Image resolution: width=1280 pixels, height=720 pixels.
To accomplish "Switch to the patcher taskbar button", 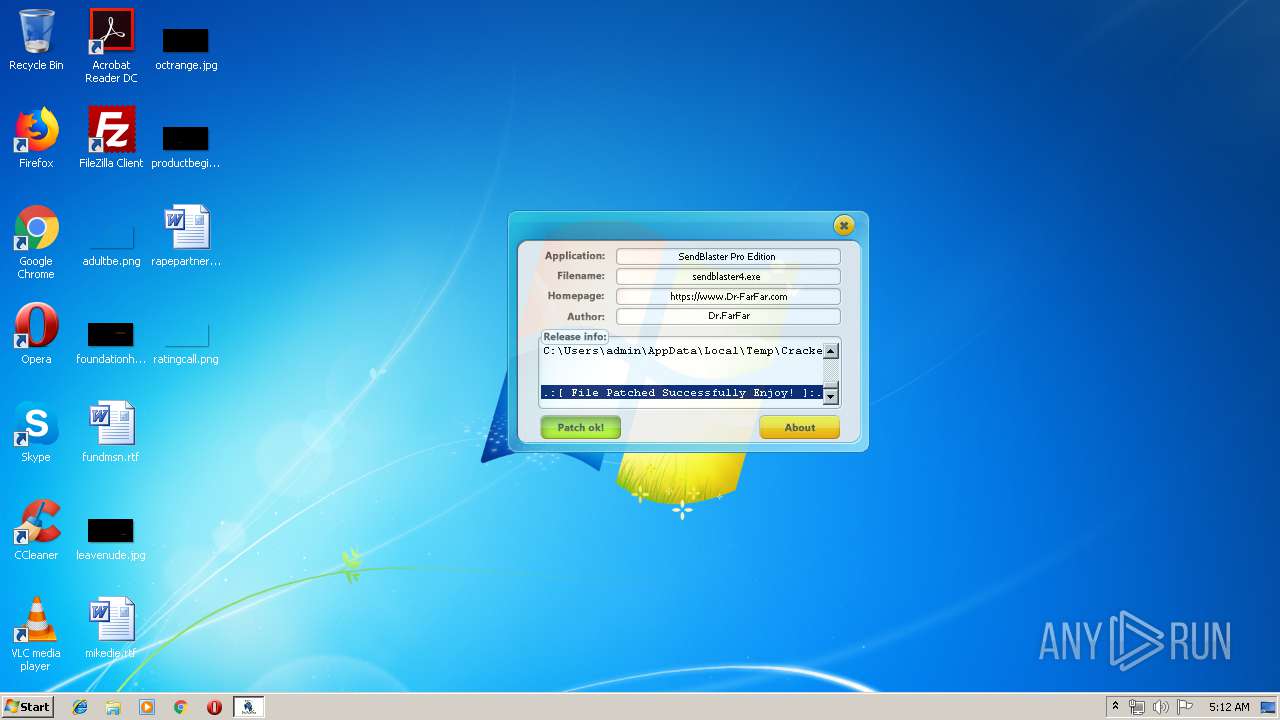I will click(x=249, y=707).
